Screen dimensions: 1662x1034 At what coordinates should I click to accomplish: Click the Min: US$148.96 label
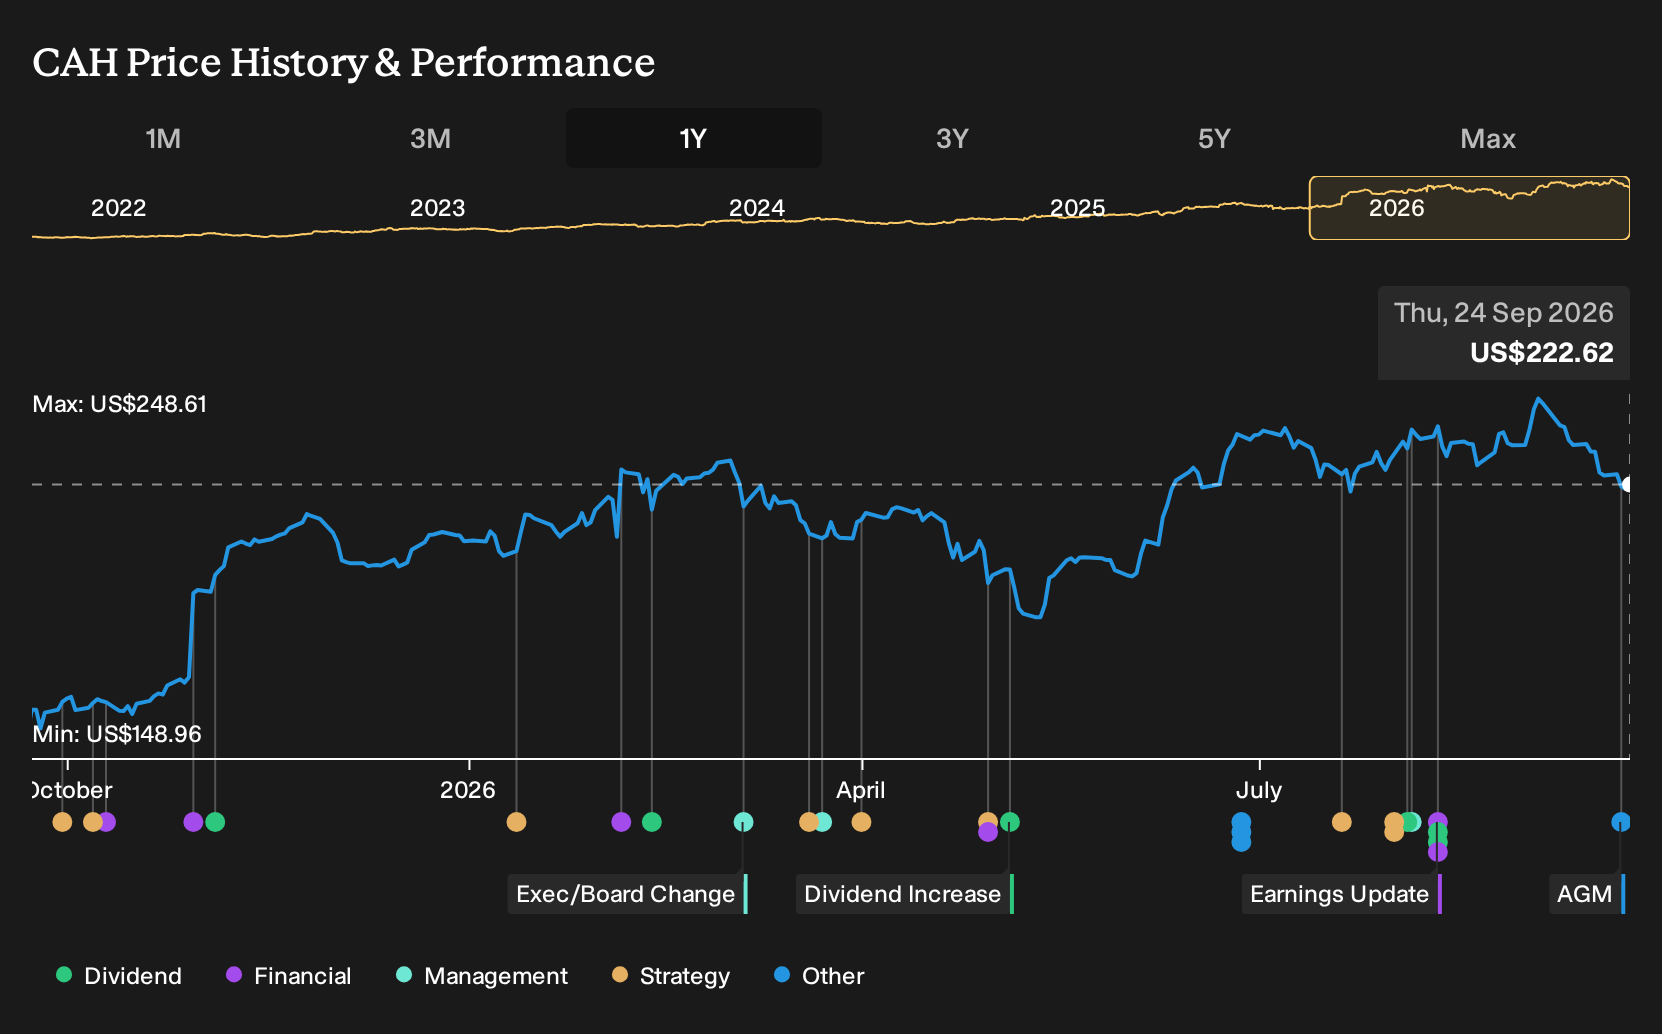pos(117,734)
